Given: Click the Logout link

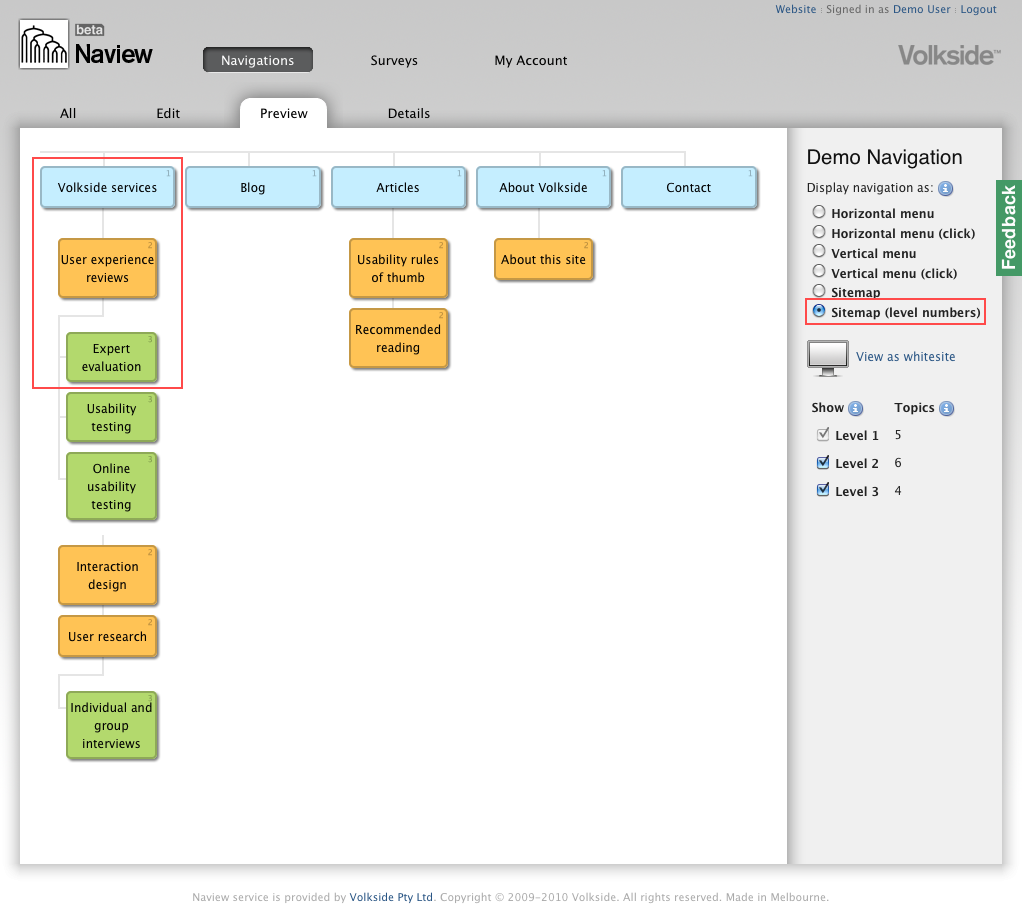Looking at the screenshot, I should [x=978, y=9].
